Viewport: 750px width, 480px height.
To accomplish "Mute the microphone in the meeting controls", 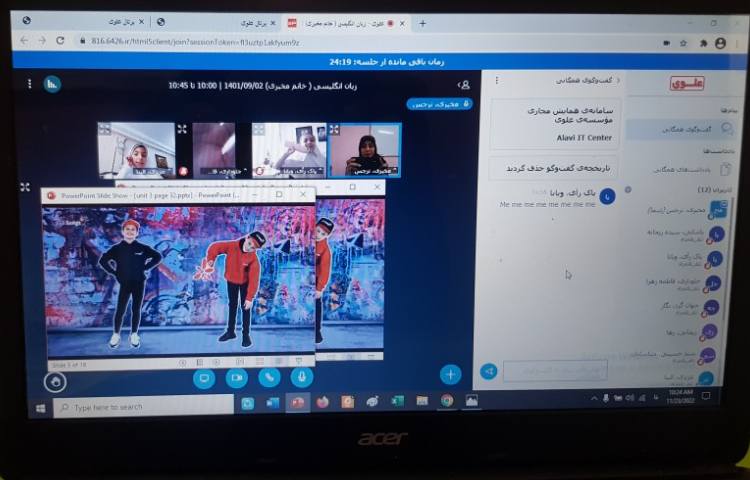I will pos(302,378).
